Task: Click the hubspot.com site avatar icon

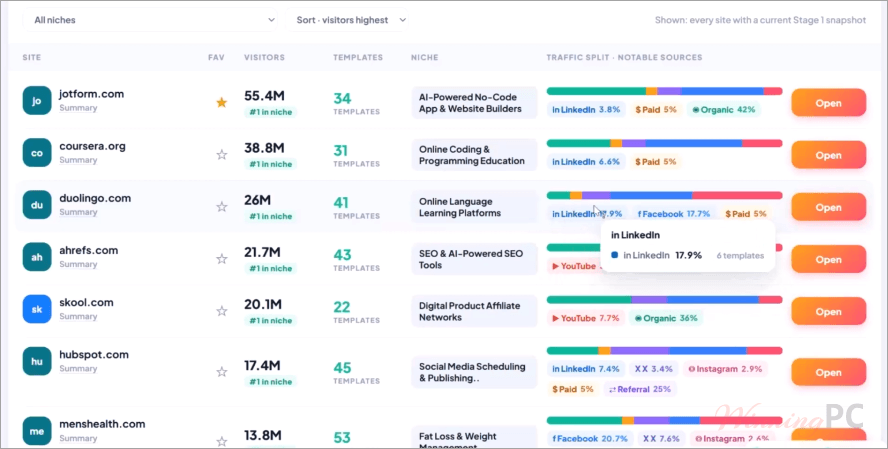Action: tap(37, 361)
